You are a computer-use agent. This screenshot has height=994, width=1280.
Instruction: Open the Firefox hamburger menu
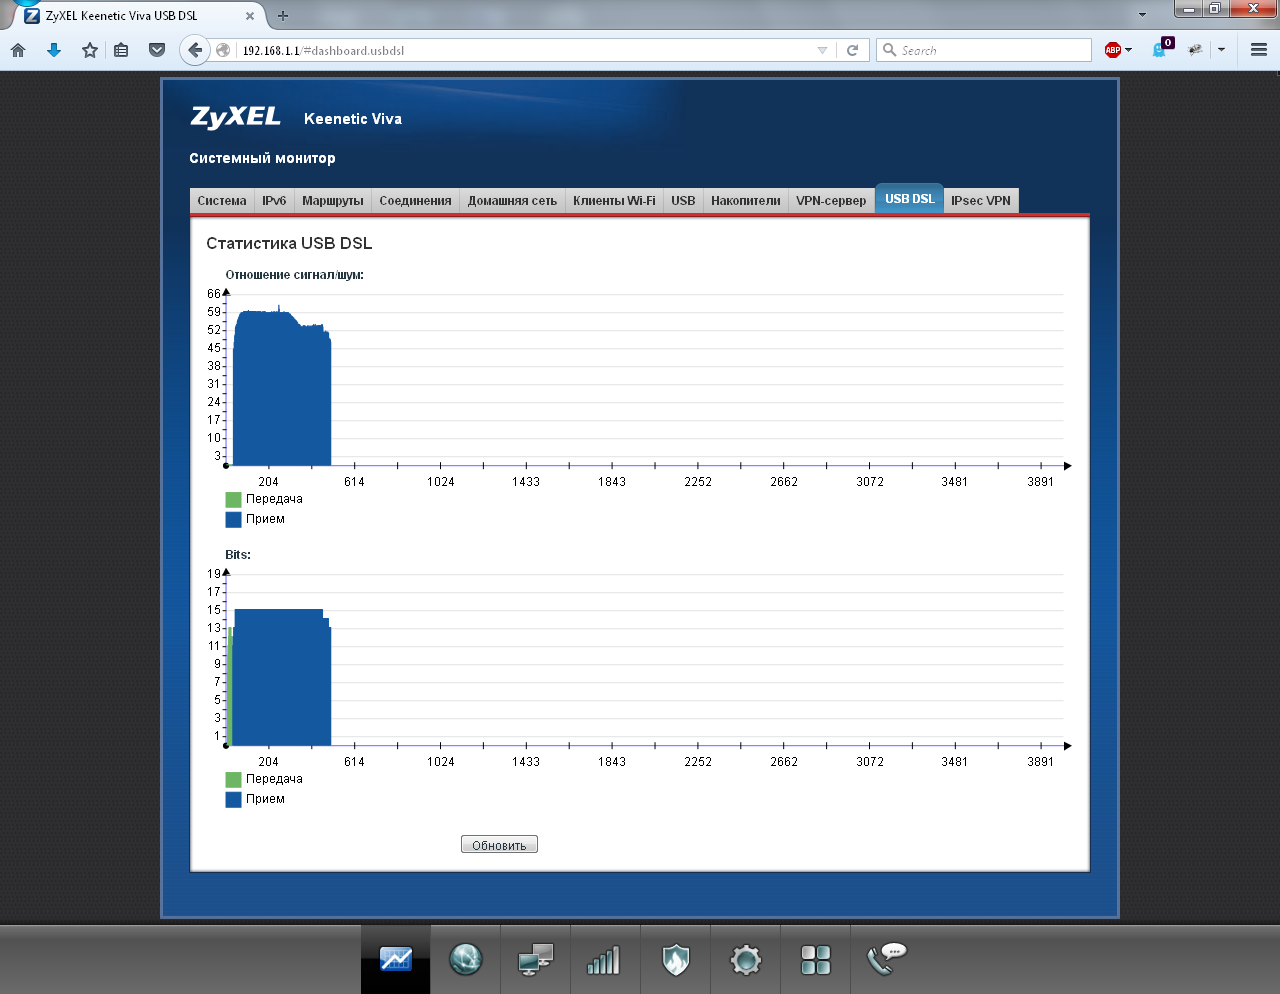coord(1259,50)
